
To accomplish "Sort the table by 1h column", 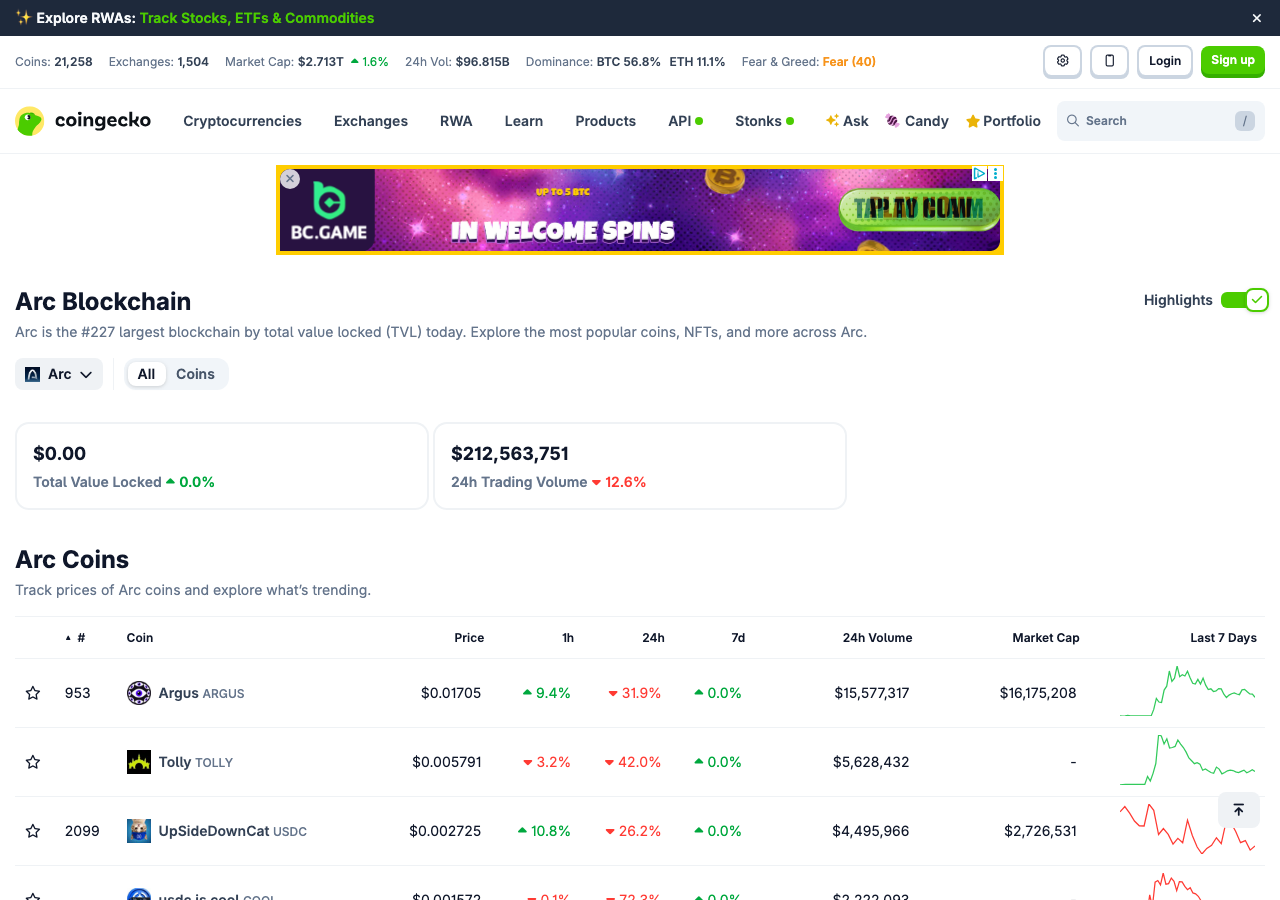I will (x=568, y=638).
